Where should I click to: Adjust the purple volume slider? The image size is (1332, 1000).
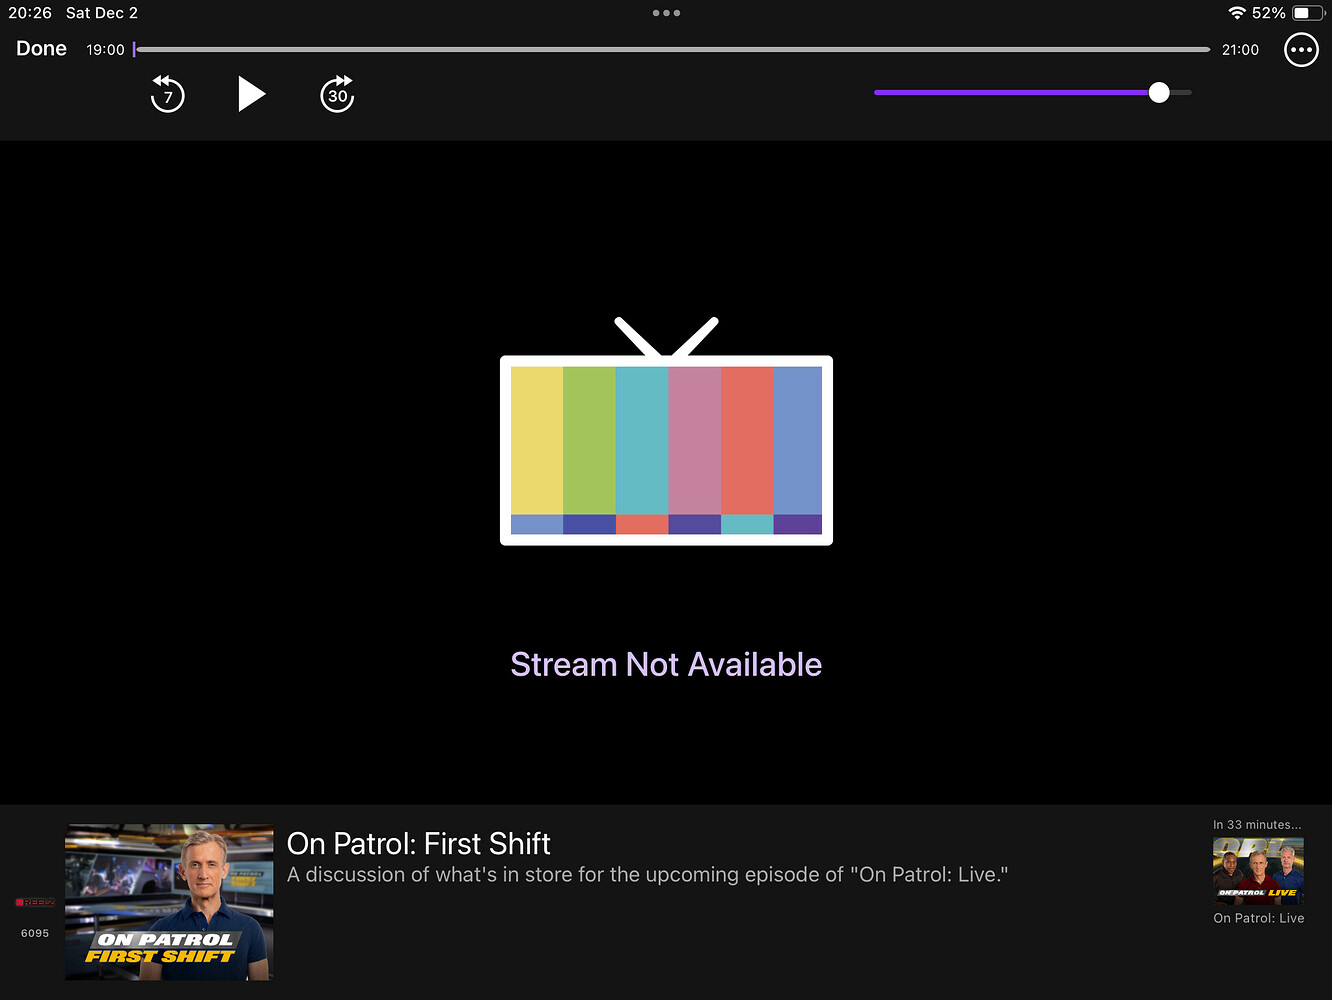pos(1158,92)
